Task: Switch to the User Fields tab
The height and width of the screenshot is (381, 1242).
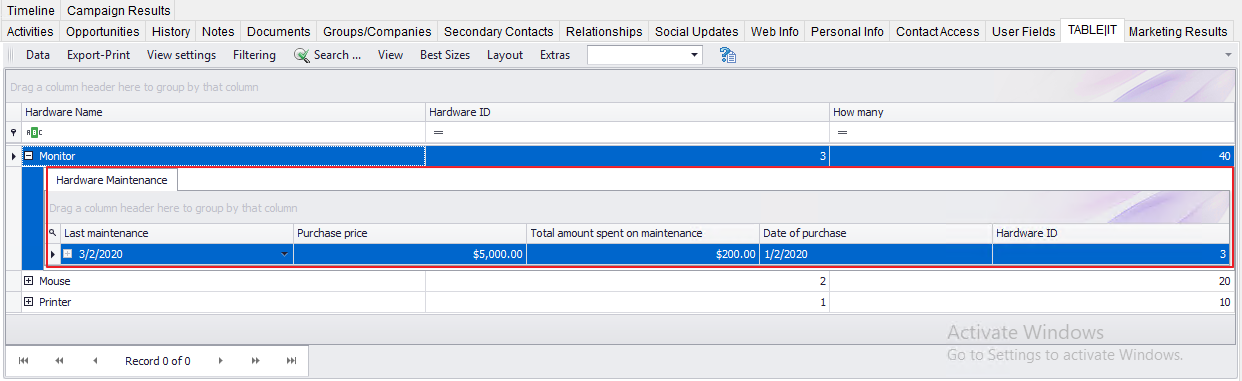Action: point(1024,31)
